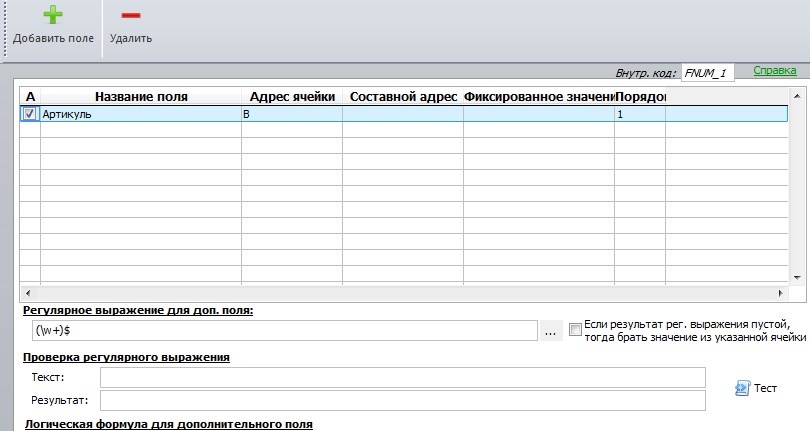810x431 pixels.
Task: Click the green plus Add field icon
Action: tap(53, 14)
